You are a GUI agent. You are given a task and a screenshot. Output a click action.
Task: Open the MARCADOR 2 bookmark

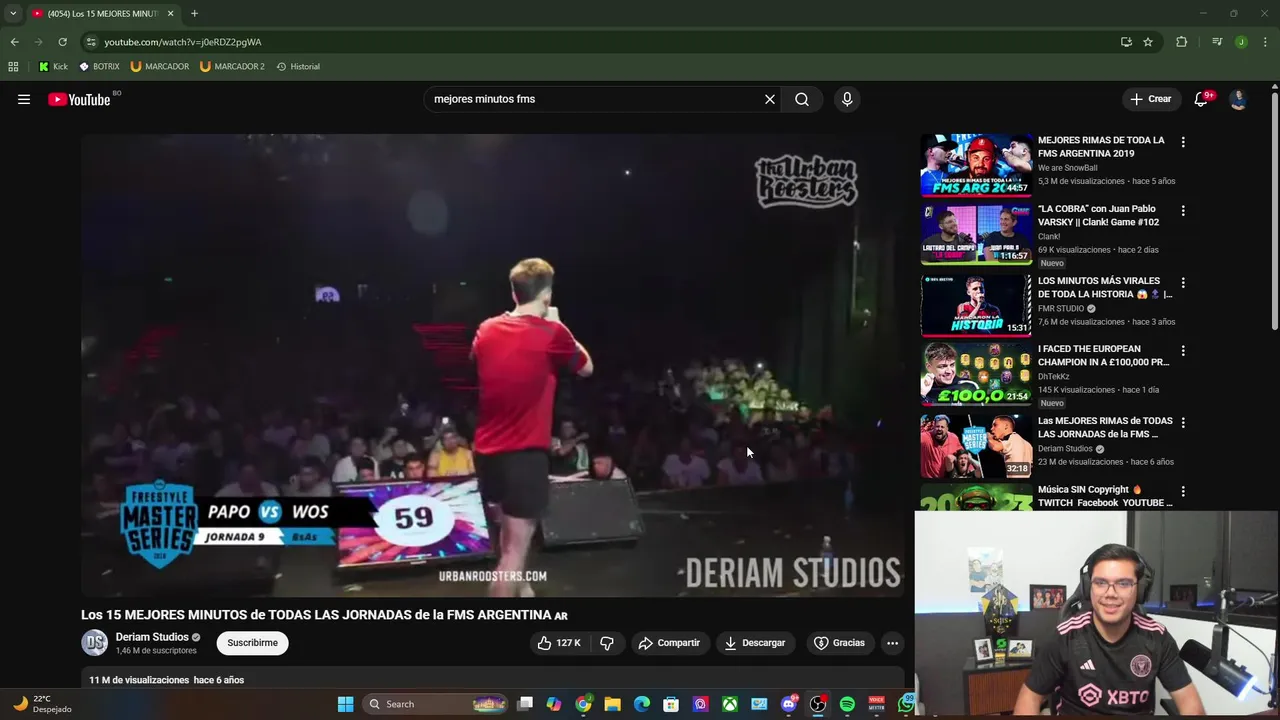pos(232,67)
